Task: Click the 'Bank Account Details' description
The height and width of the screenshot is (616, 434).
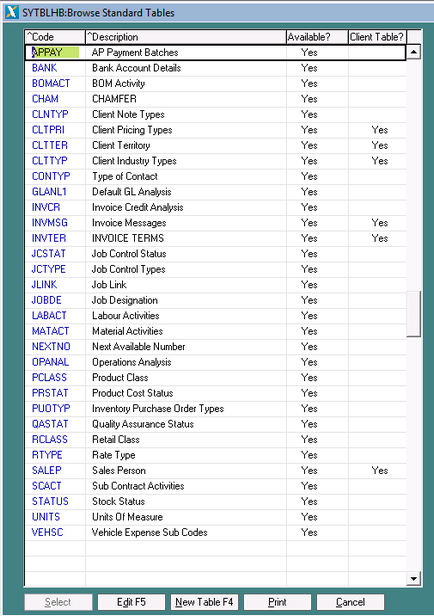Action: pyautogui.click(x=136, y=68)
